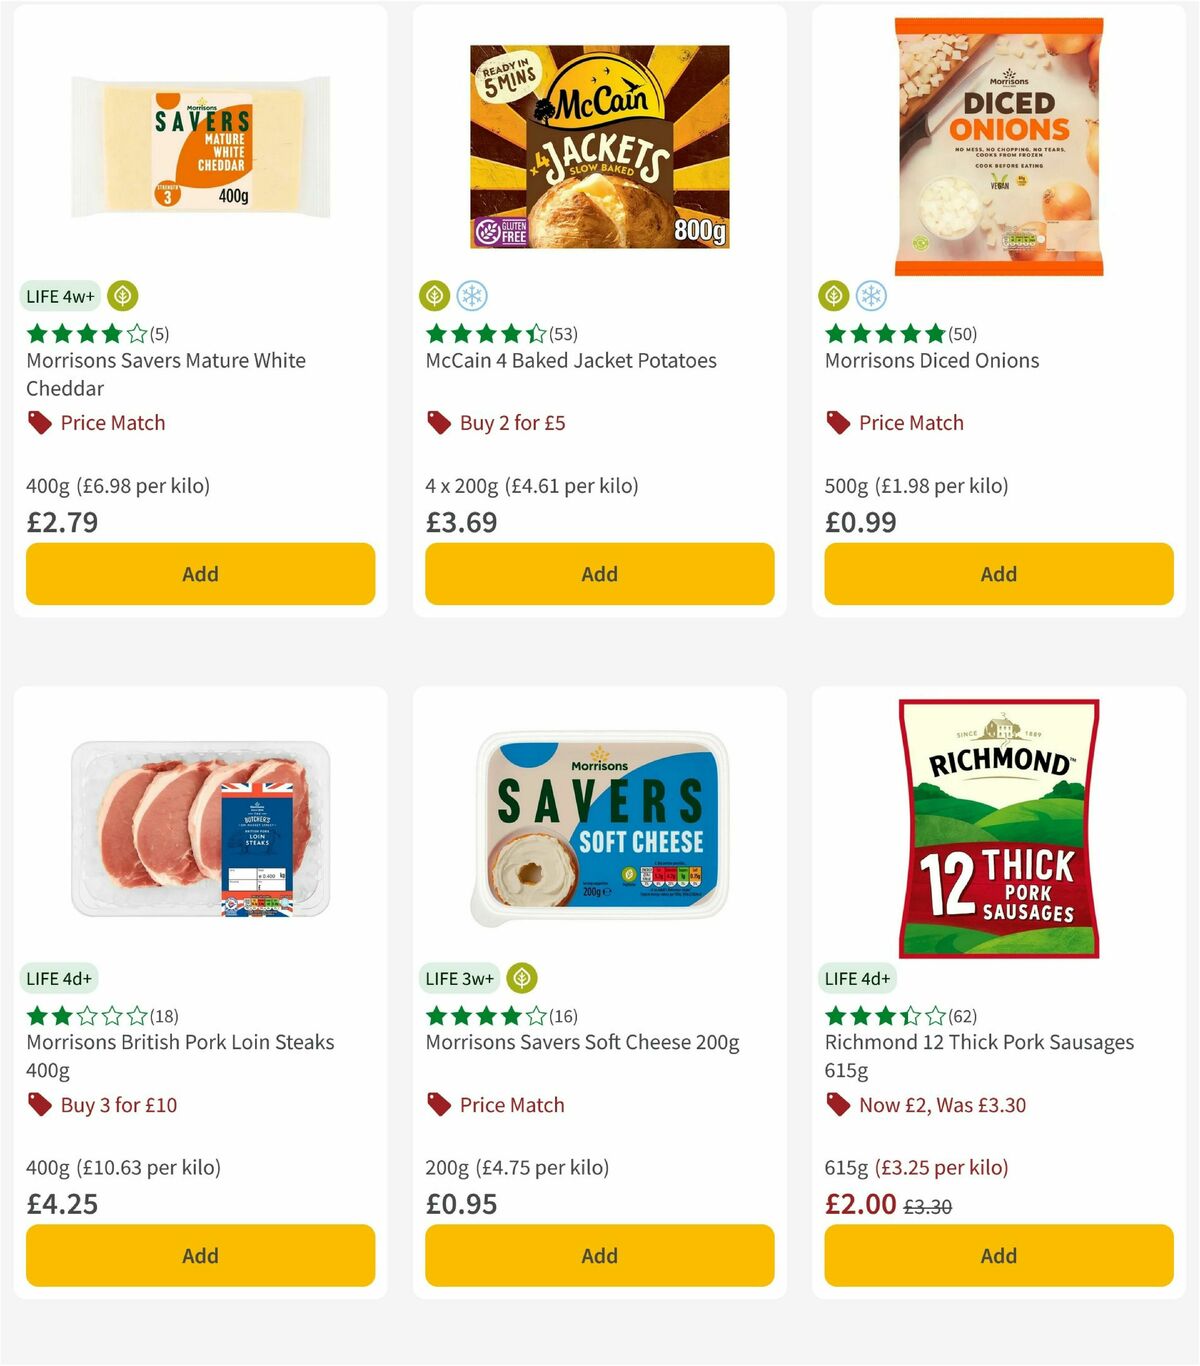Click the Richmond sausages package image
1200x1366 pixels.
click(x=998, y=830)
